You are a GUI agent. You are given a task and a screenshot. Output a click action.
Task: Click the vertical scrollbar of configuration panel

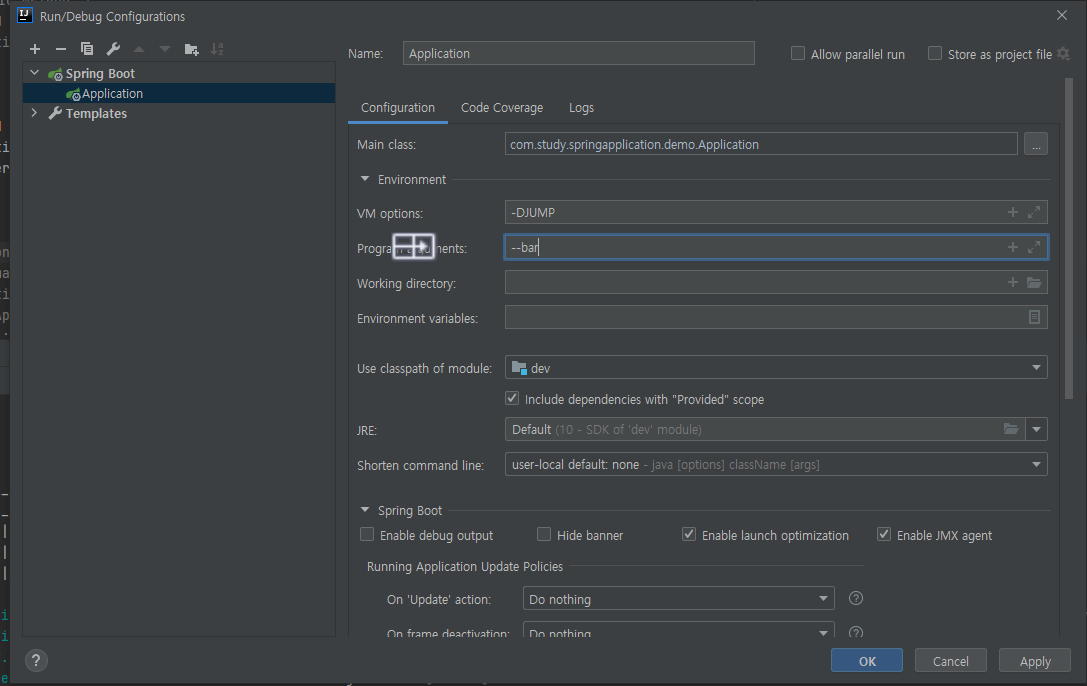(1068, 239)
